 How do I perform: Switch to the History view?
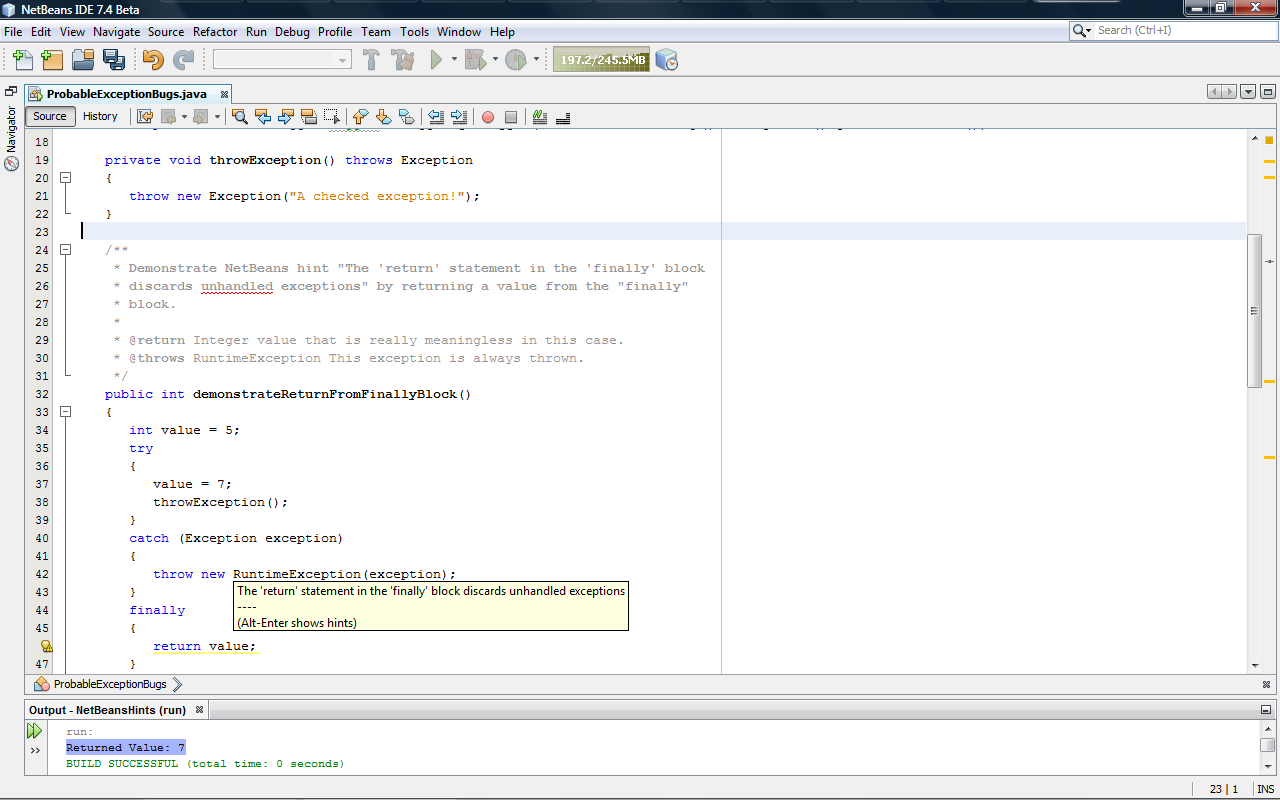pyautogui.click(x=100, y=116)
